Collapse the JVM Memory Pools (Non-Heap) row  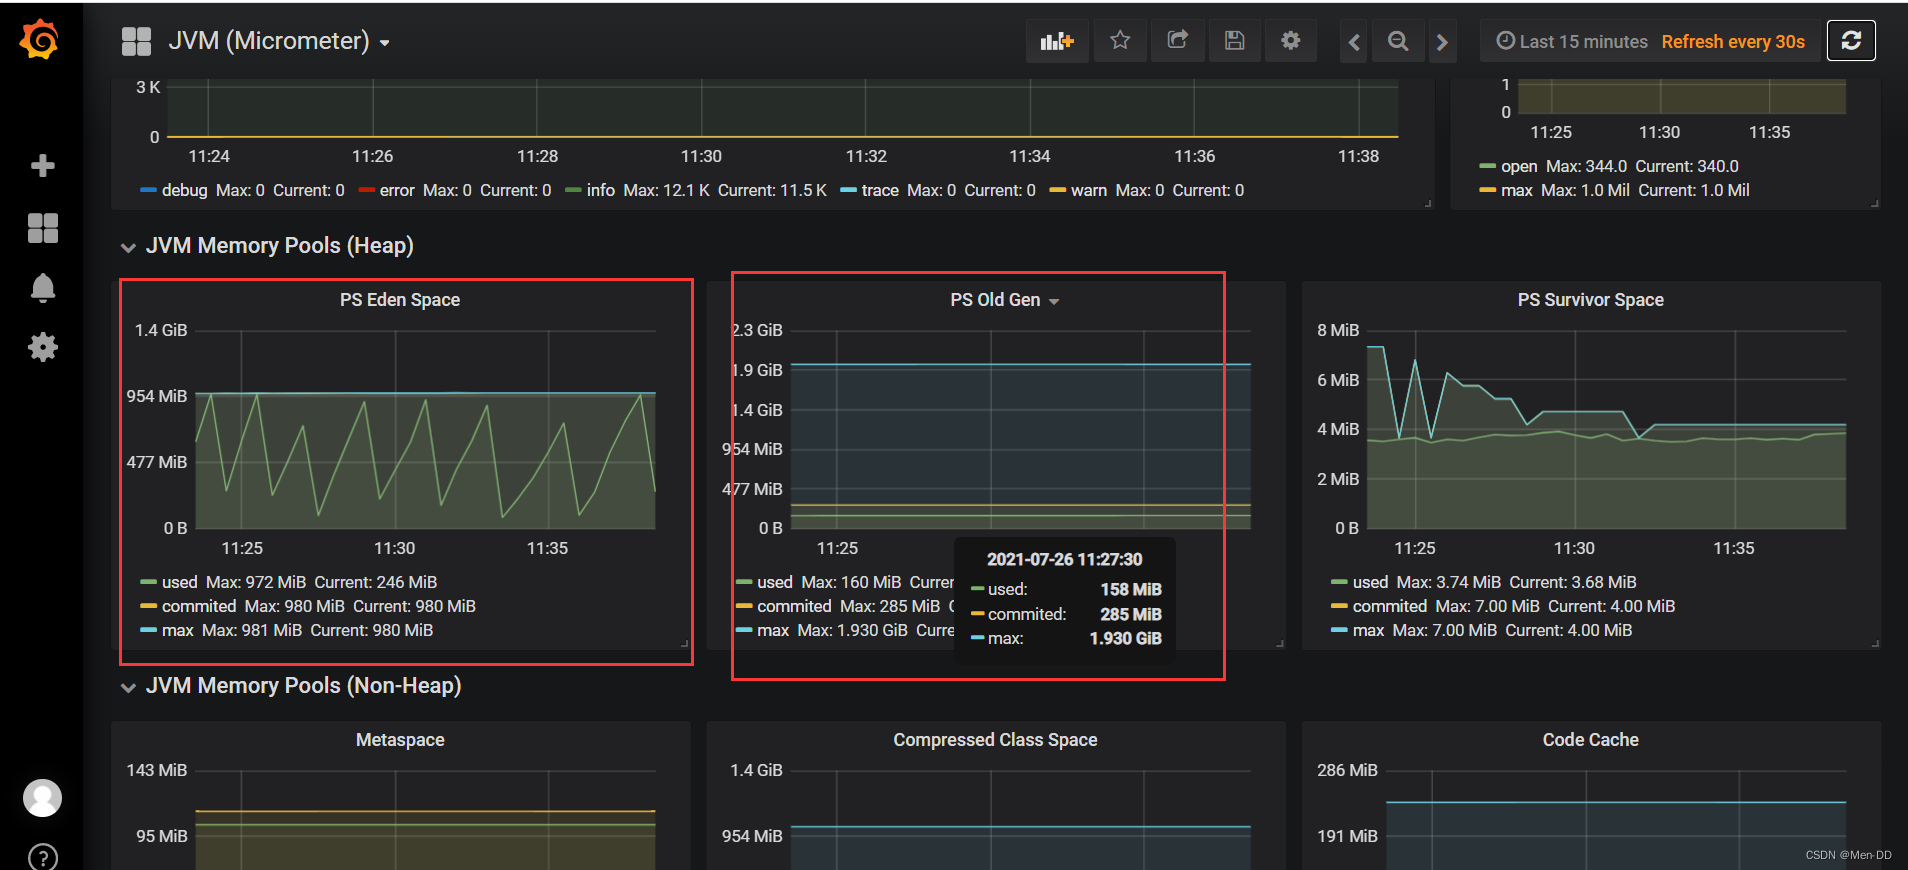point(290,686)
